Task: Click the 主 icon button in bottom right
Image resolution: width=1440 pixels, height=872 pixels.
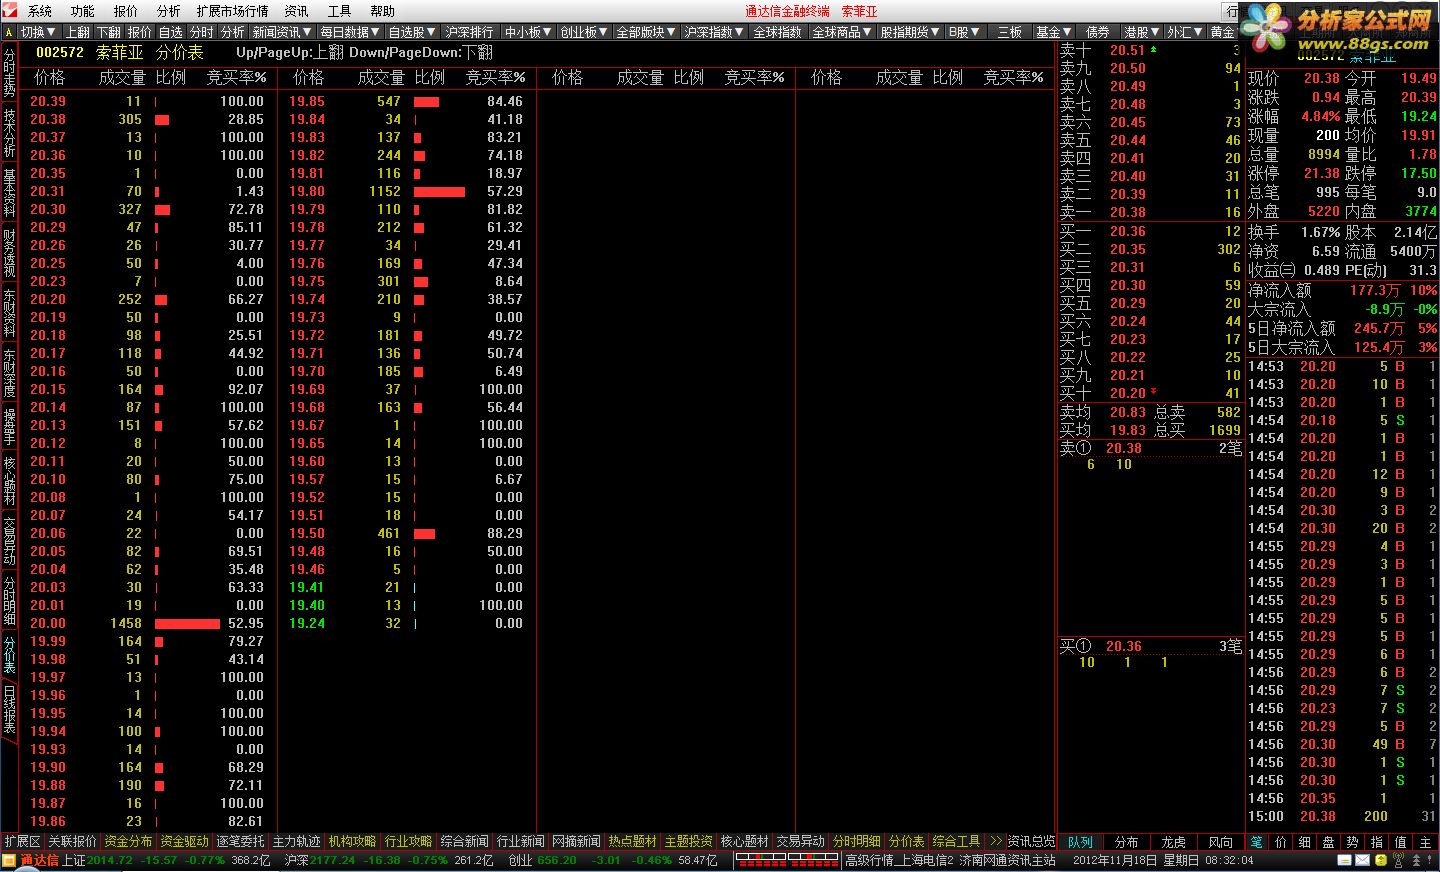Action: 1425,842
